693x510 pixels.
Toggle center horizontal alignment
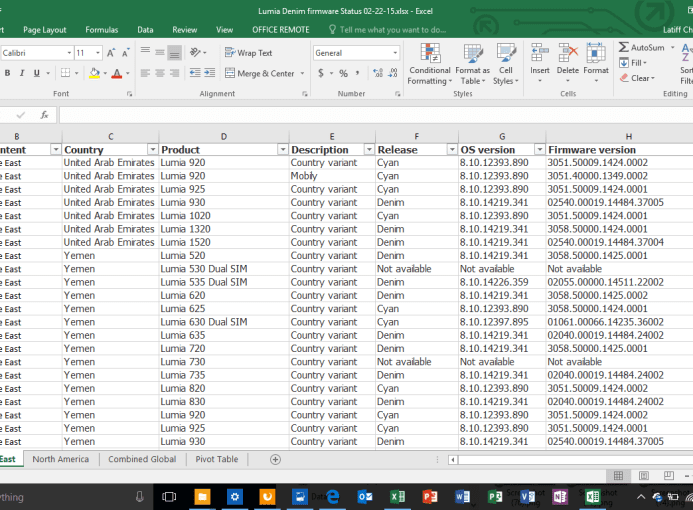click(160, 73)
